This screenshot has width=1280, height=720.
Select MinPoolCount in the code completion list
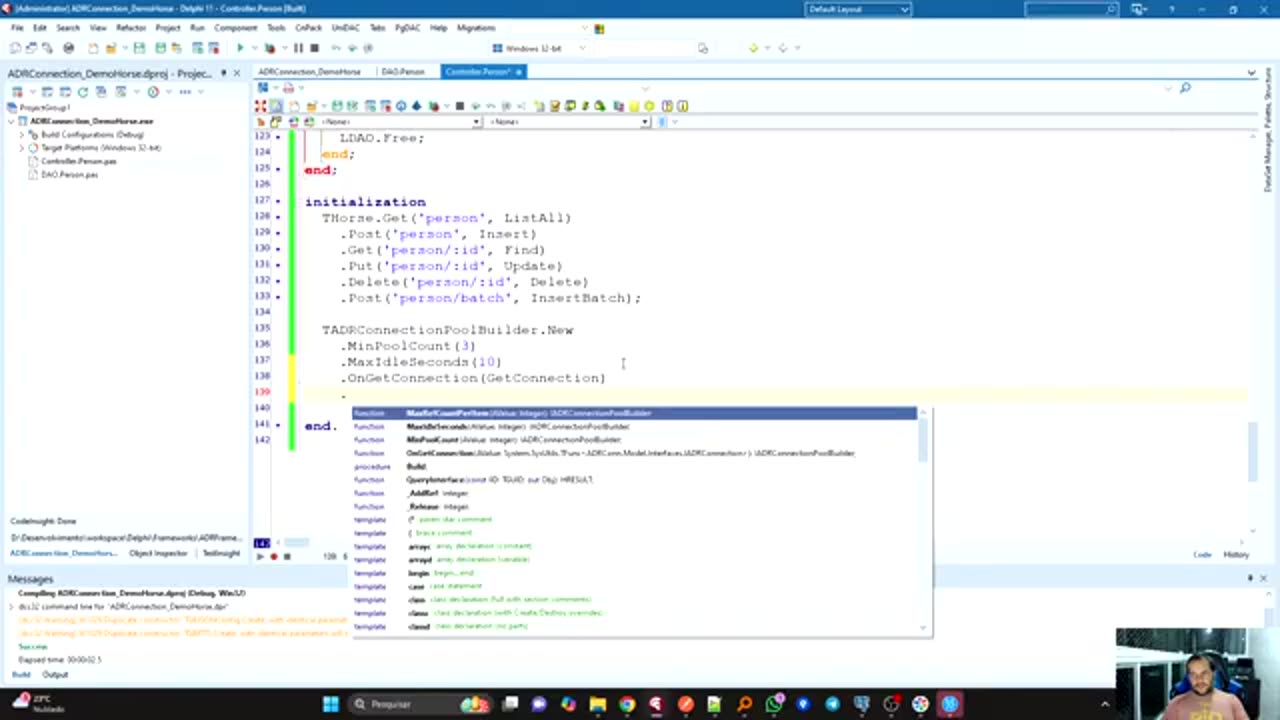(x=634, y=440)
